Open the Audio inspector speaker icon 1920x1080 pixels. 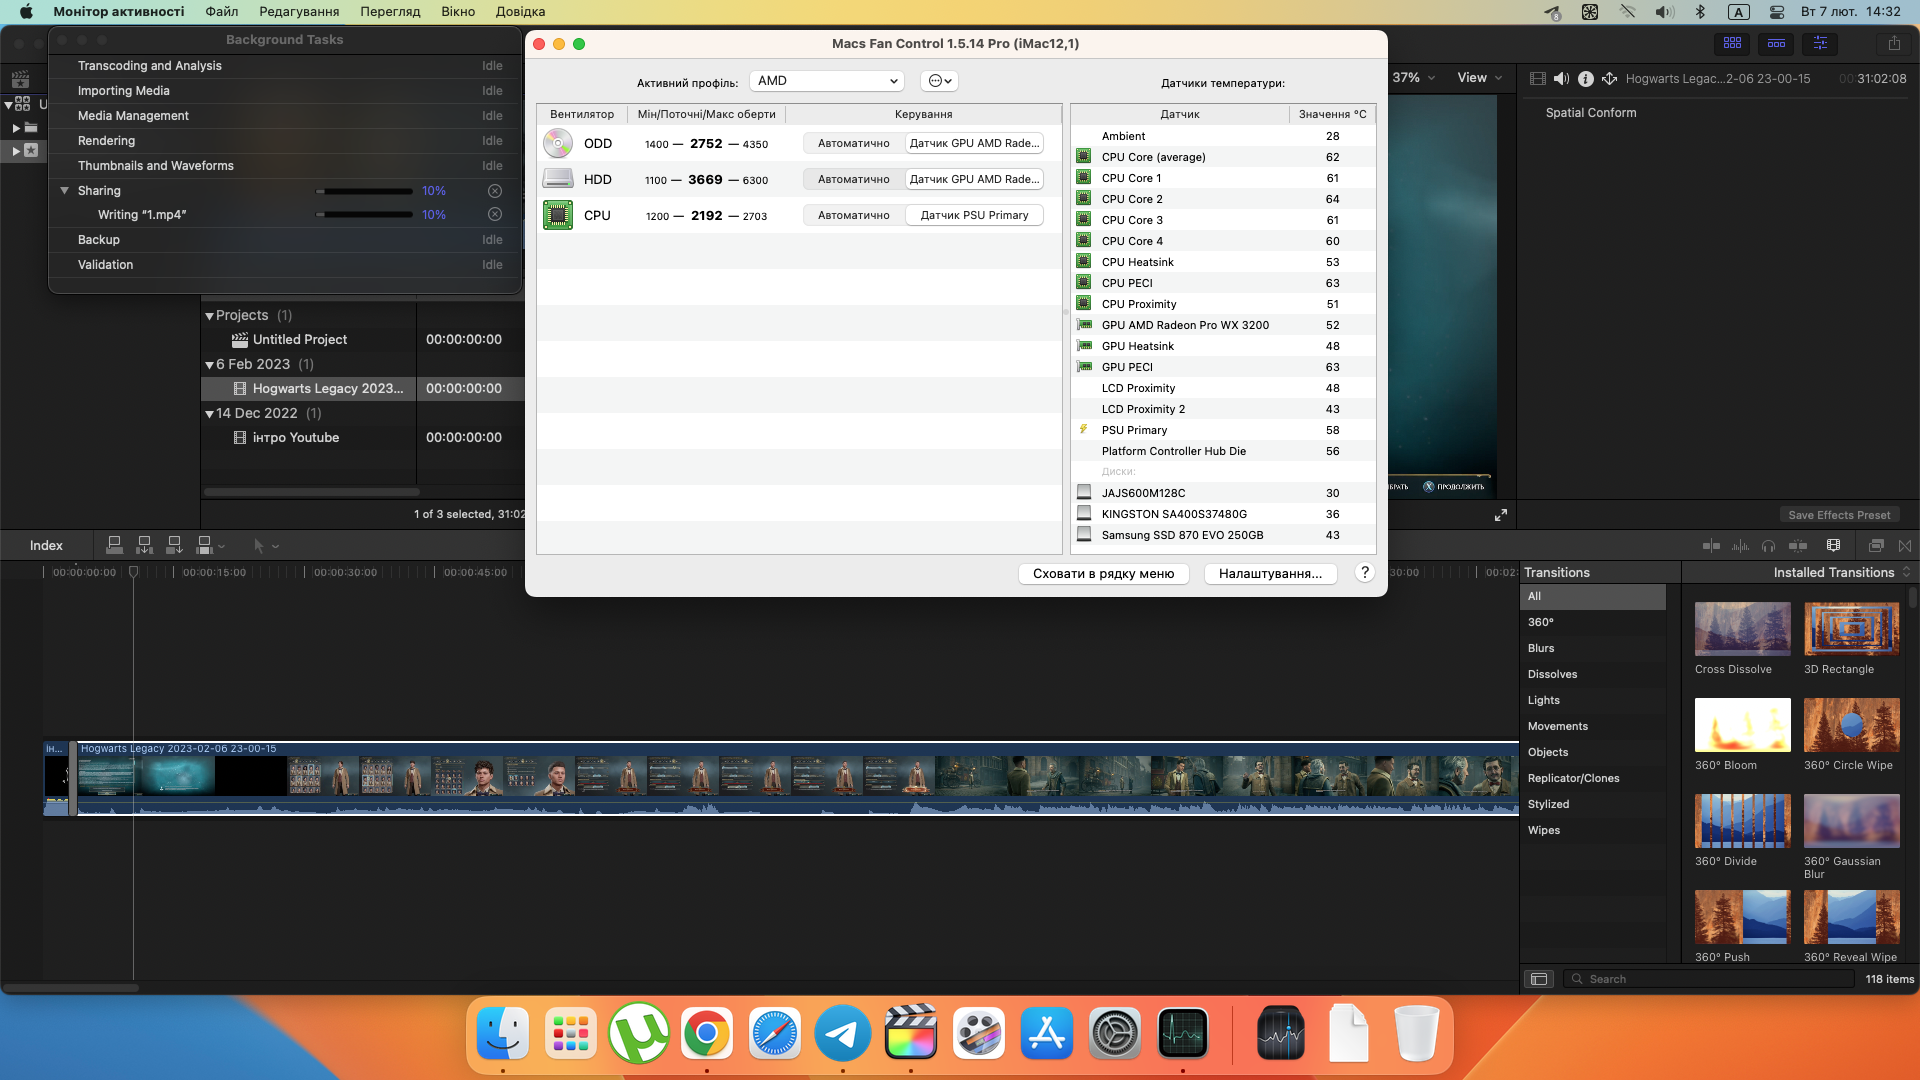[1561, 78]
